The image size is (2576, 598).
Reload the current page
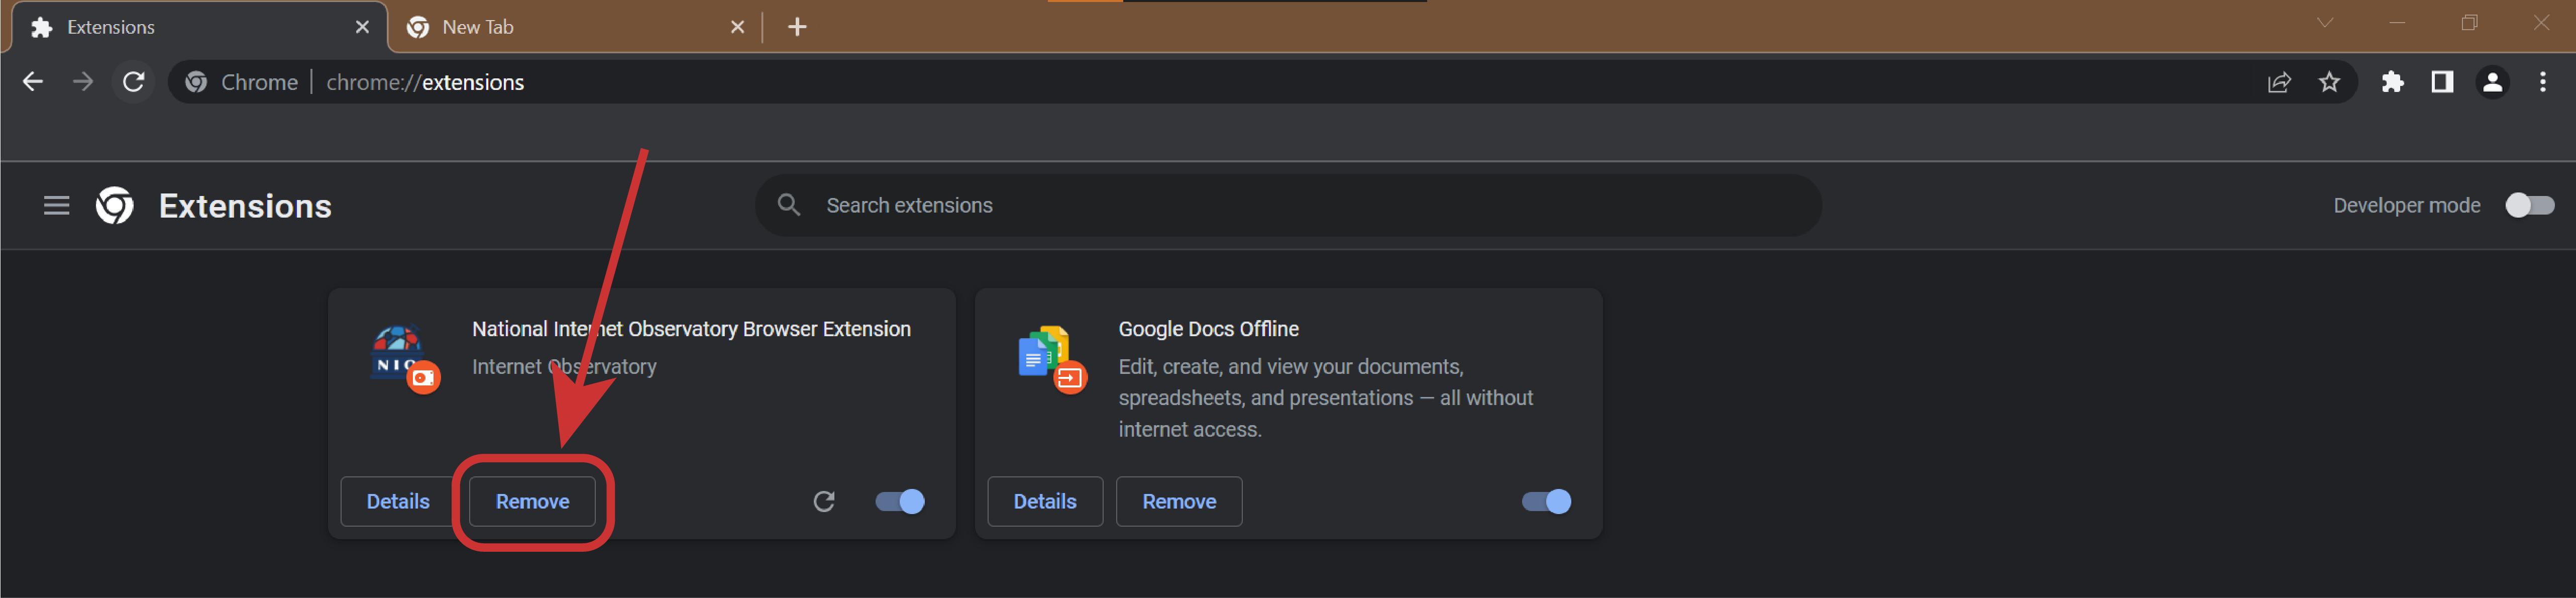134,82
